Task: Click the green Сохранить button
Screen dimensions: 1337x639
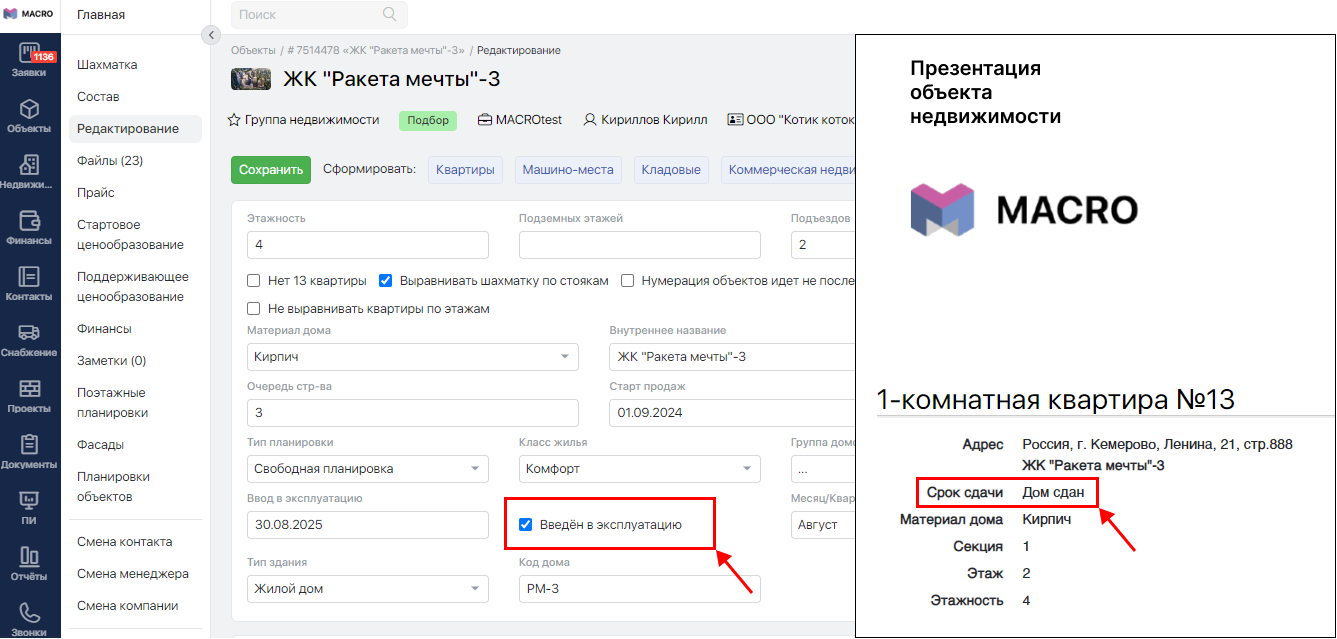Action: [271, 170]
